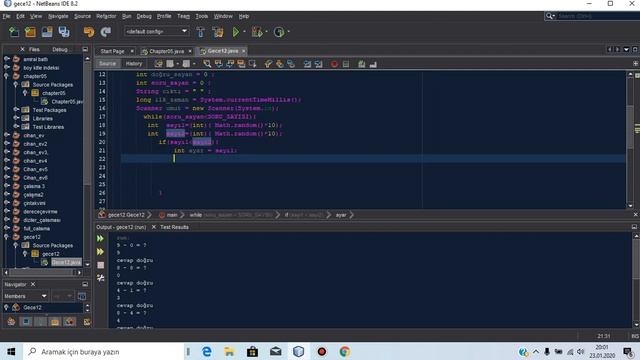This screenshot has height=360, width=640.
Task: Toggle Show Fields filter in Navigator
Action: coord(26,322)
